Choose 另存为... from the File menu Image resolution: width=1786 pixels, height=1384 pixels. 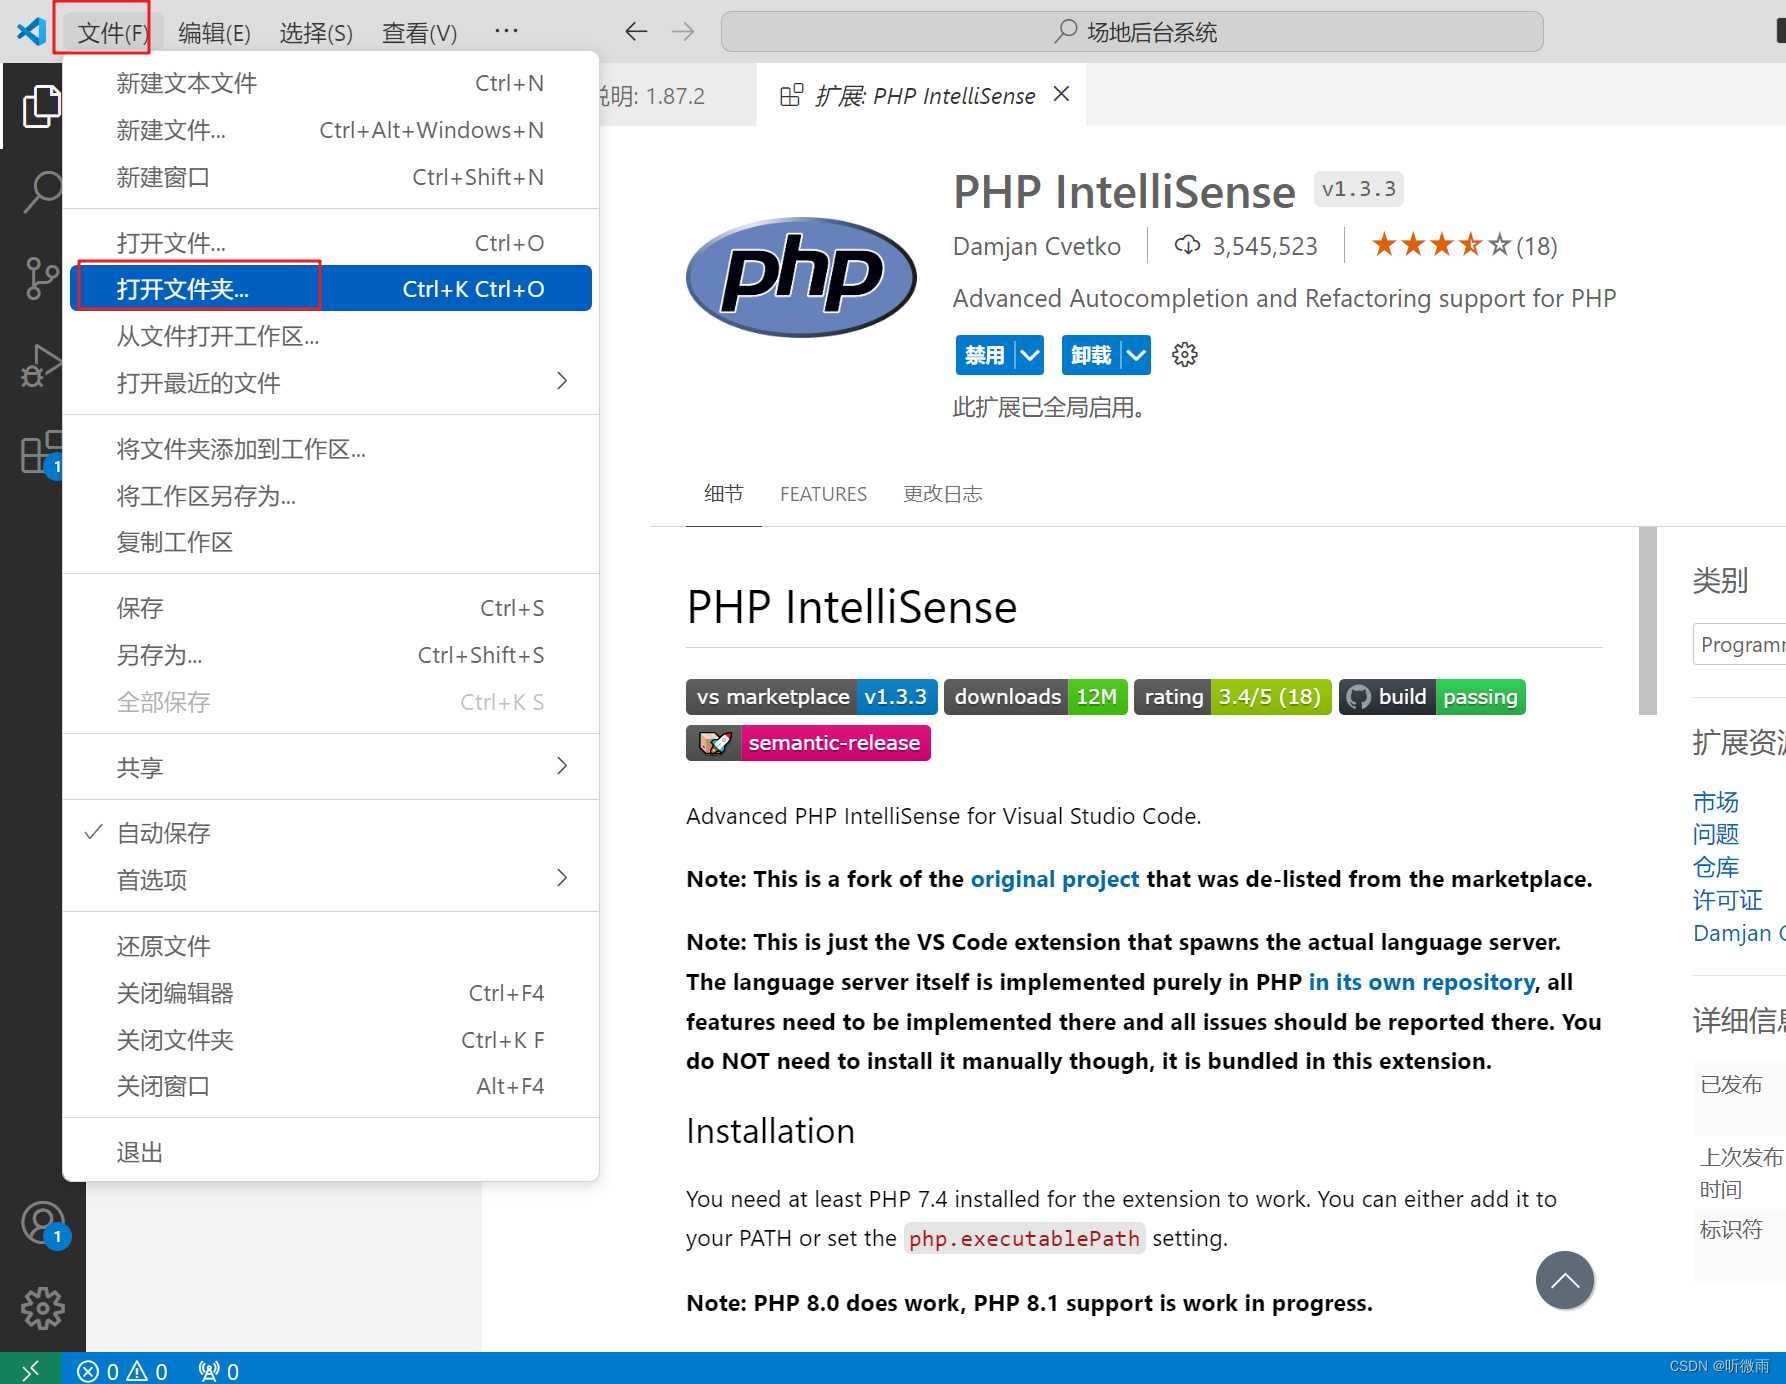(330, 655)
